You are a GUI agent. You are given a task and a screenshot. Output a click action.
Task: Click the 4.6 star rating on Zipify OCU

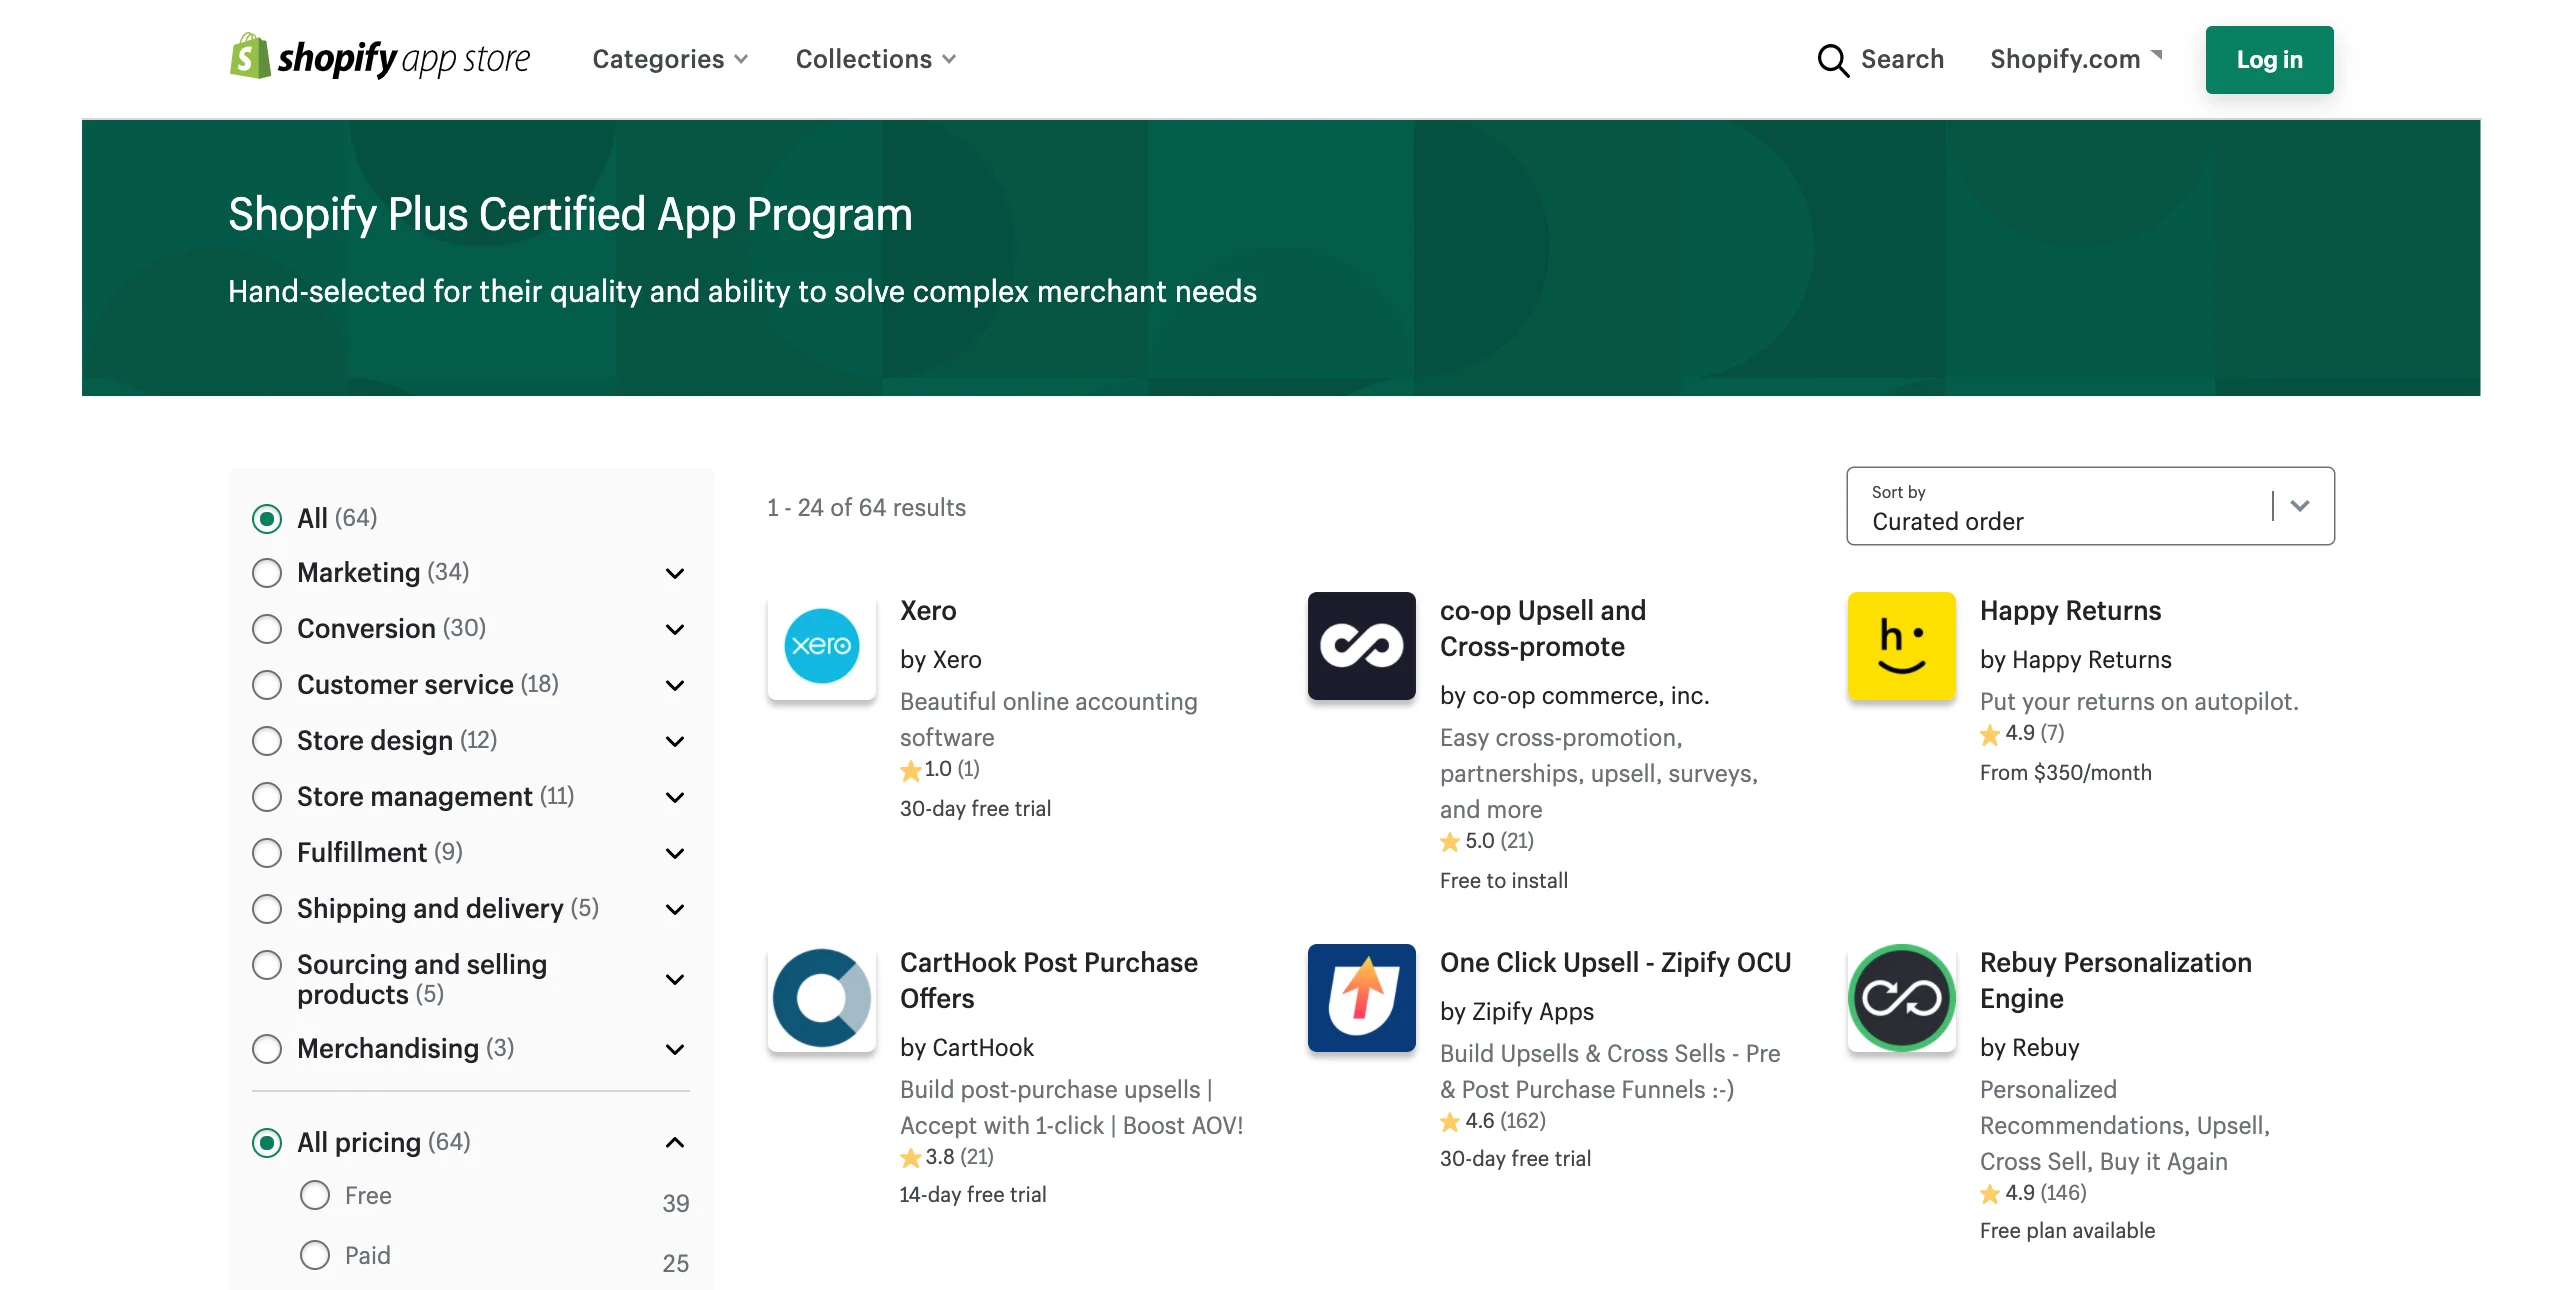pyautogui.click(x=1490, y=1121)
